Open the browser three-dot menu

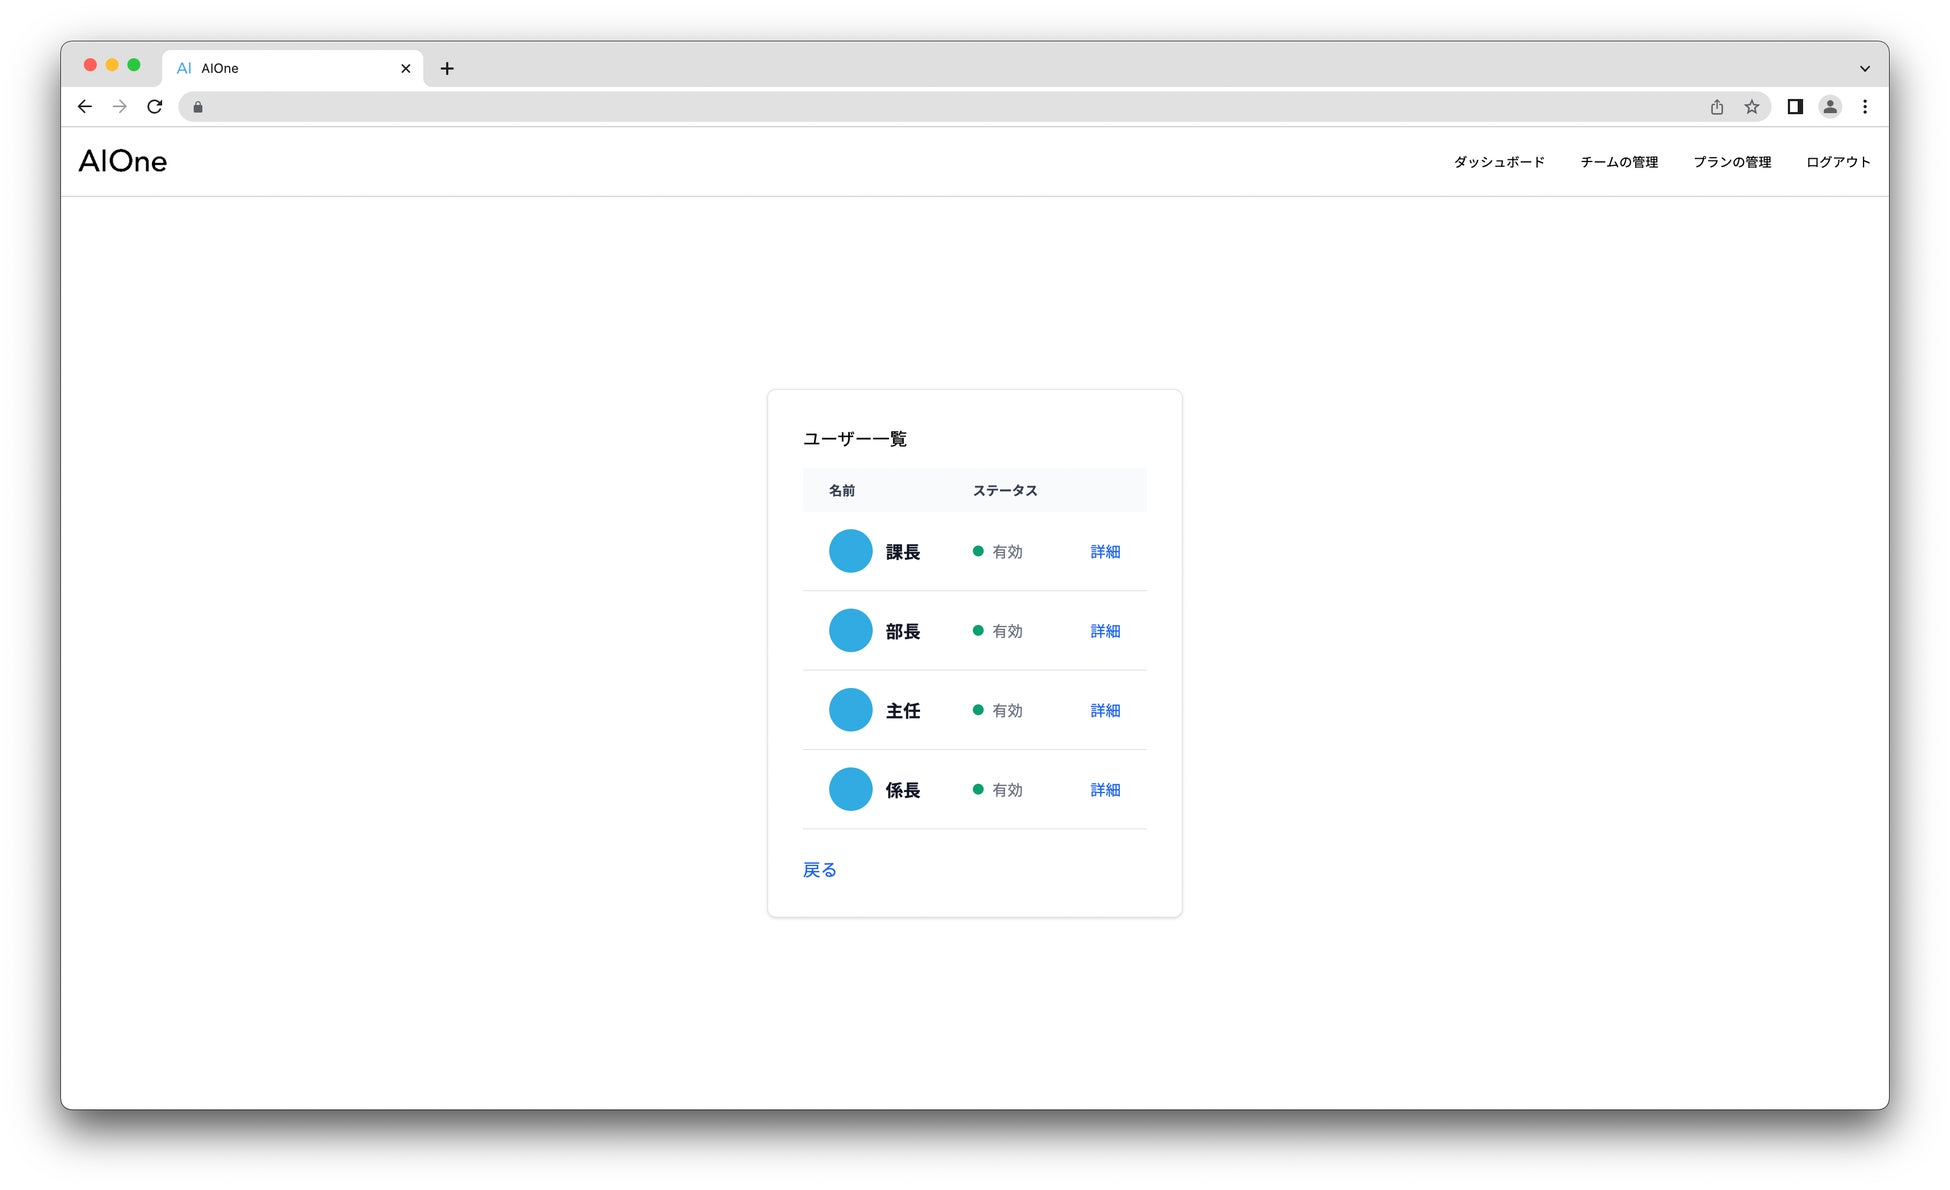pos(1865,107)
